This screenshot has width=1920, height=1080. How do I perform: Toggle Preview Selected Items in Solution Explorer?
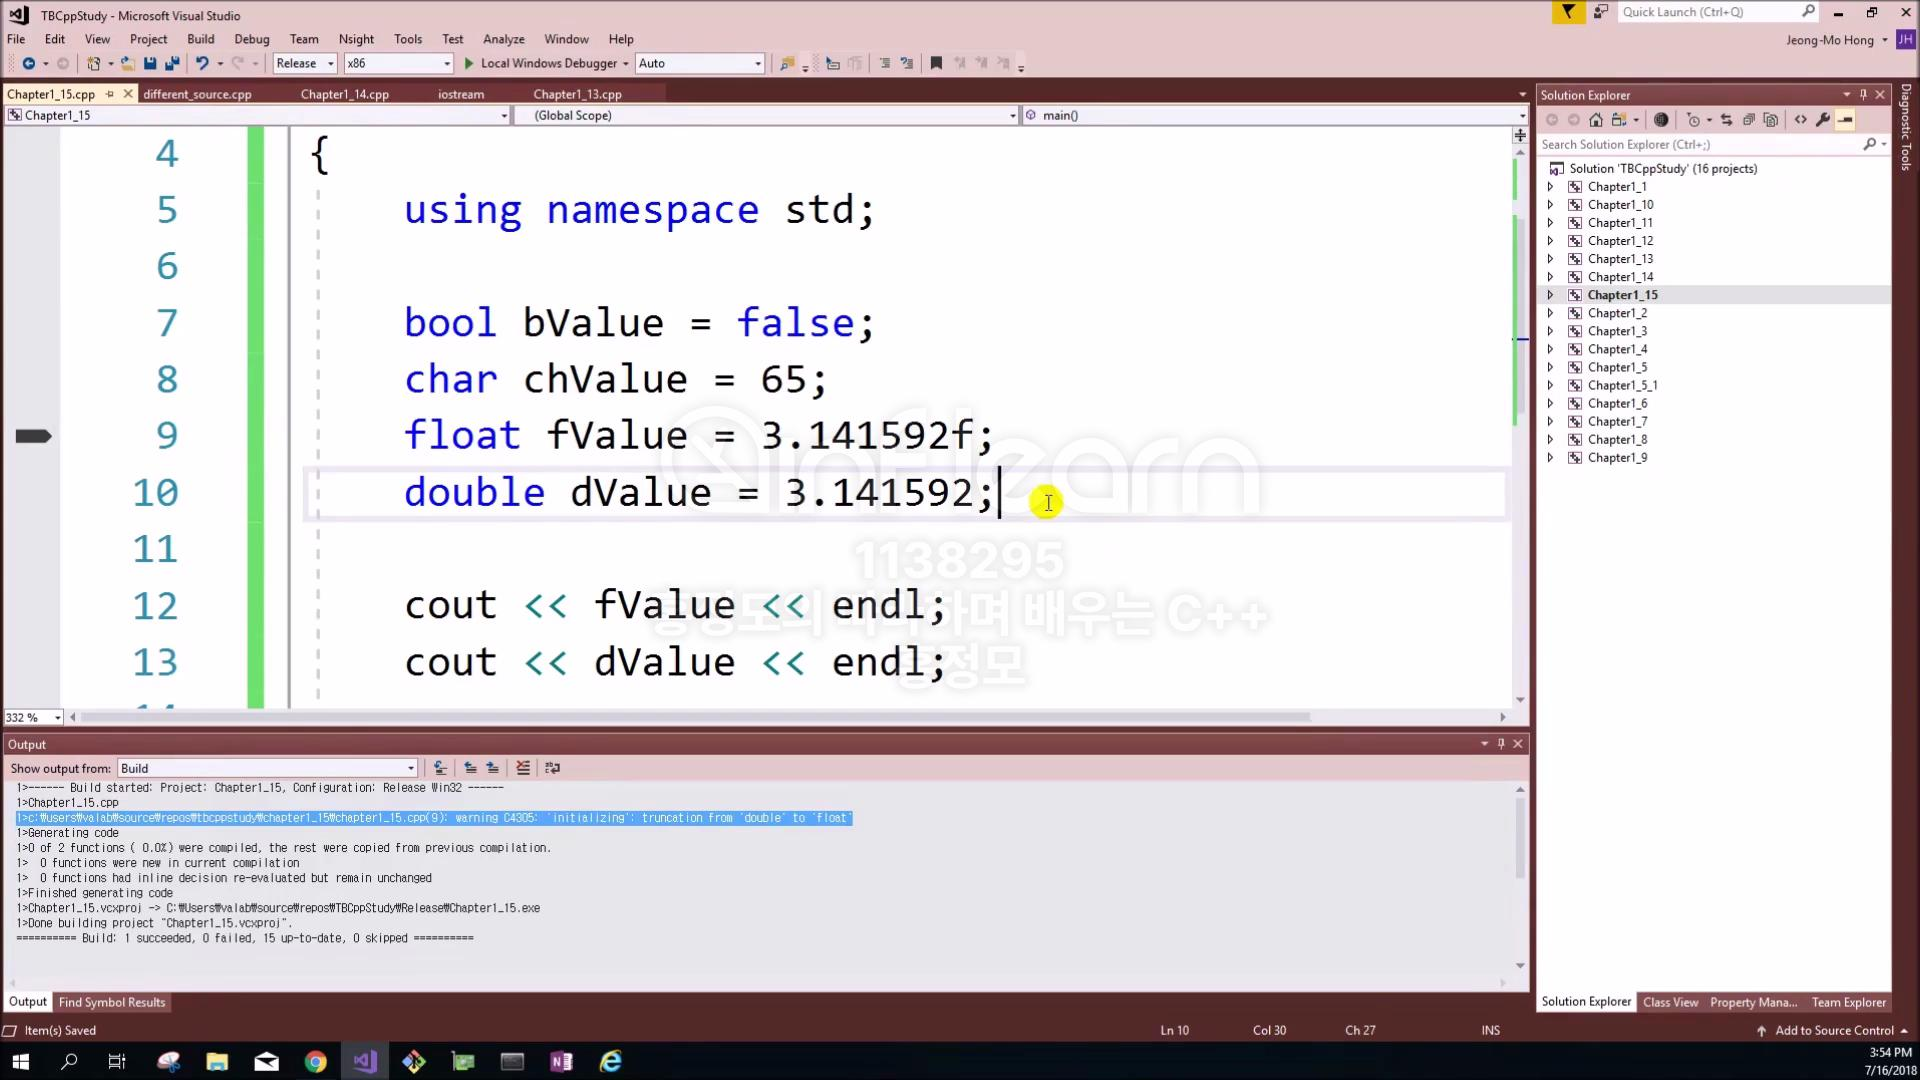[1845, 120]
